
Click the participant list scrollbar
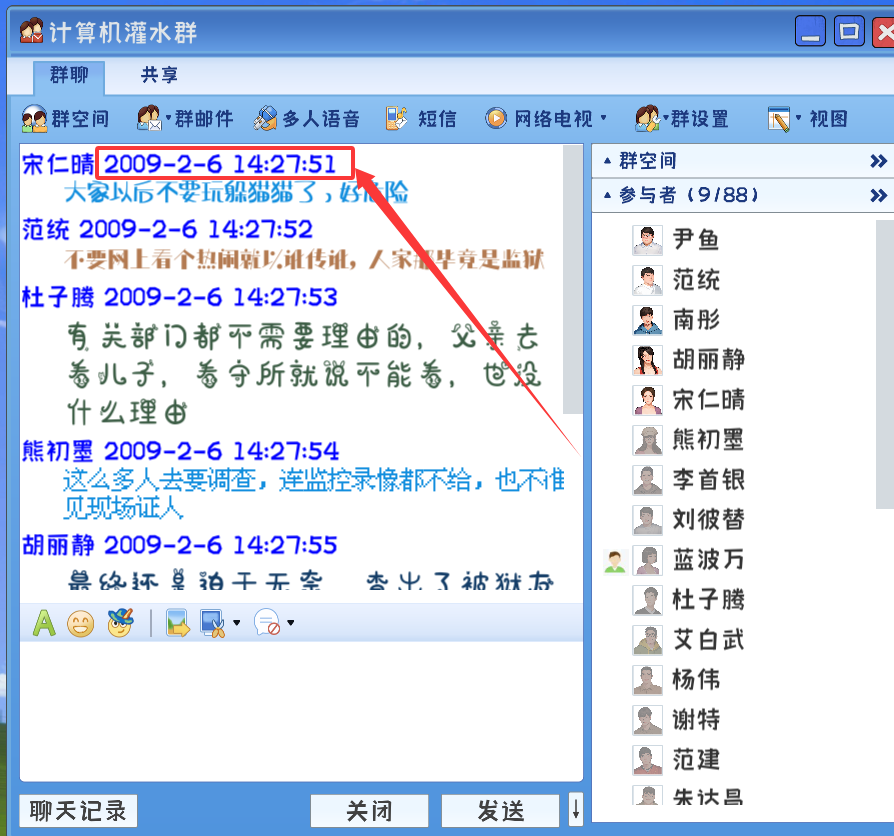pos(885,364)
